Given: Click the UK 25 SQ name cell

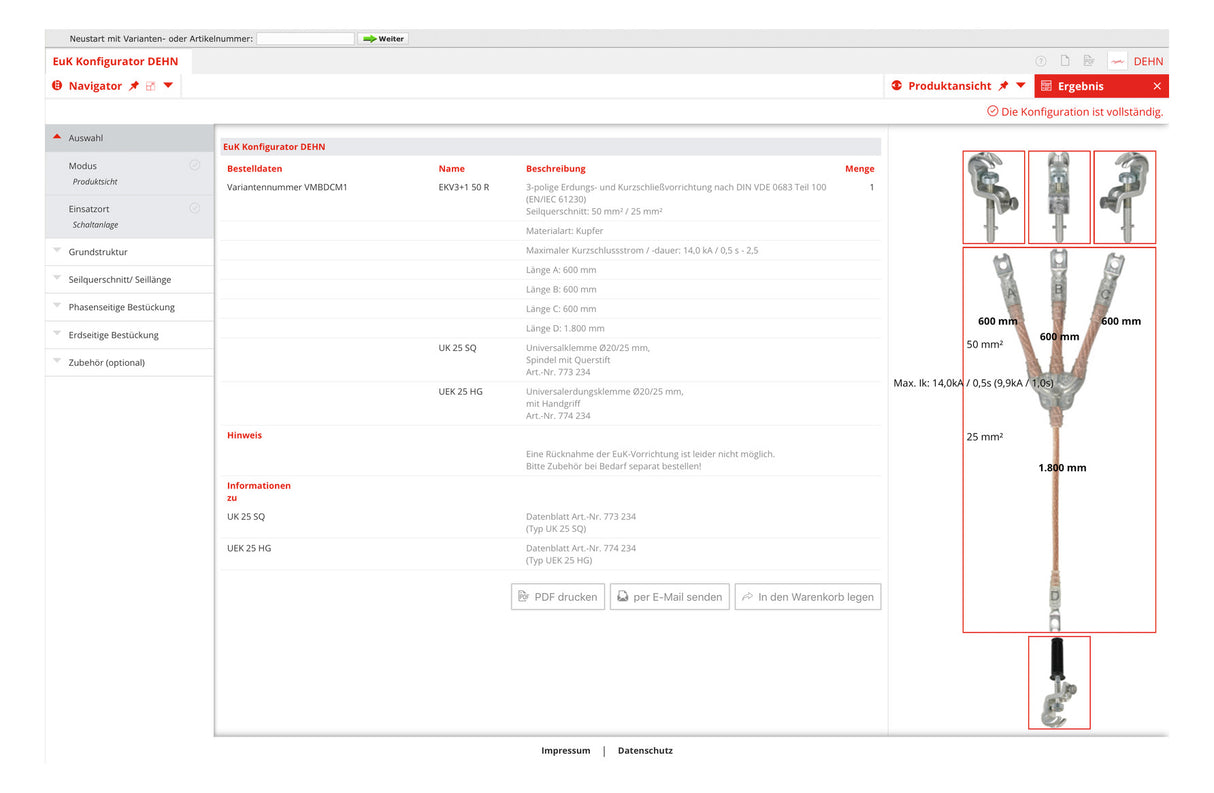Looking at the screenshot, I should [457, 348].
